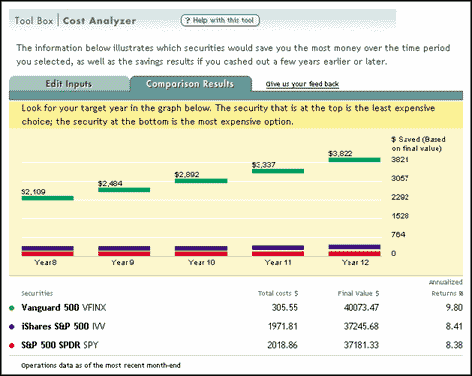This screenshot has width=472, height=376.
Task: Click the 3057 y-axis value
Action: tap(400, 178)
